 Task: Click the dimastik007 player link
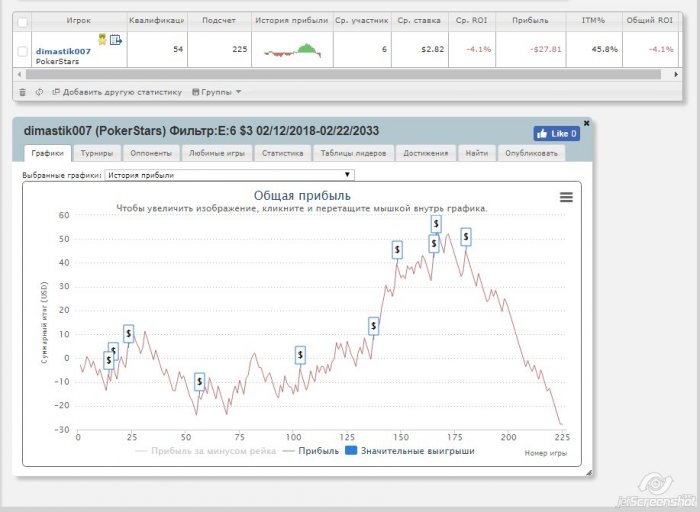click(63, 51)
